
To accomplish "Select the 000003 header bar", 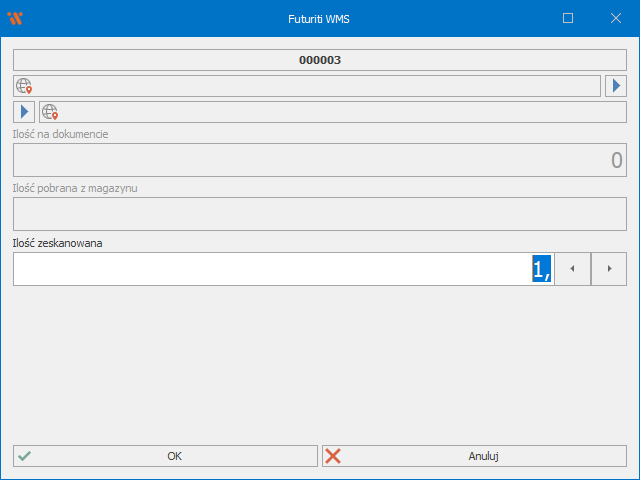I will [320, 60].
